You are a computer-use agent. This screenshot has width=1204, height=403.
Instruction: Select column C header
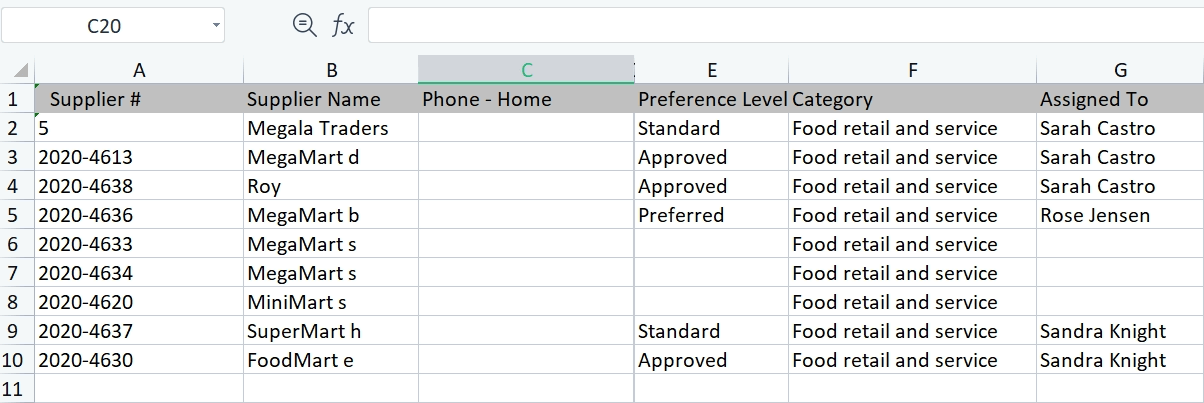526,70
